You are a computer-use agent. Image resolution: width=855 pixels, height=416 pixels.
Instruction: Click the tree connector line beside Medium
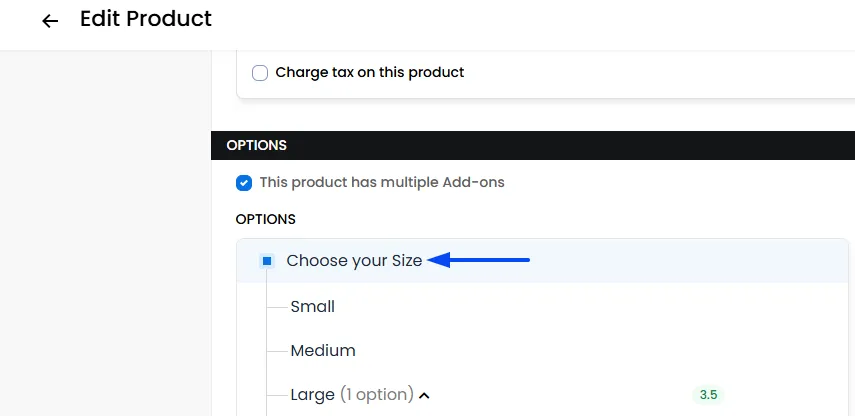click(x=278, y=351)
